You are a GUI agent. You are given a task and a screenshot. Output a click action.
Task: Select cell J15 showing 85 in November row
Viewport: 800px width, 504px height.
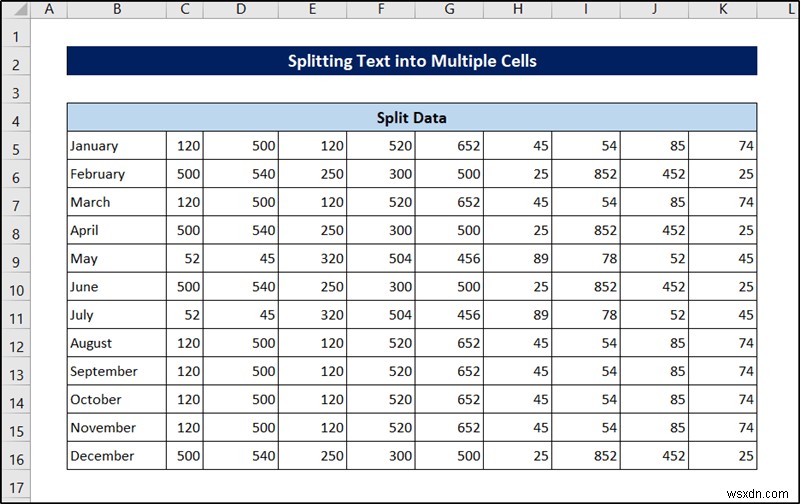(655, 427)
